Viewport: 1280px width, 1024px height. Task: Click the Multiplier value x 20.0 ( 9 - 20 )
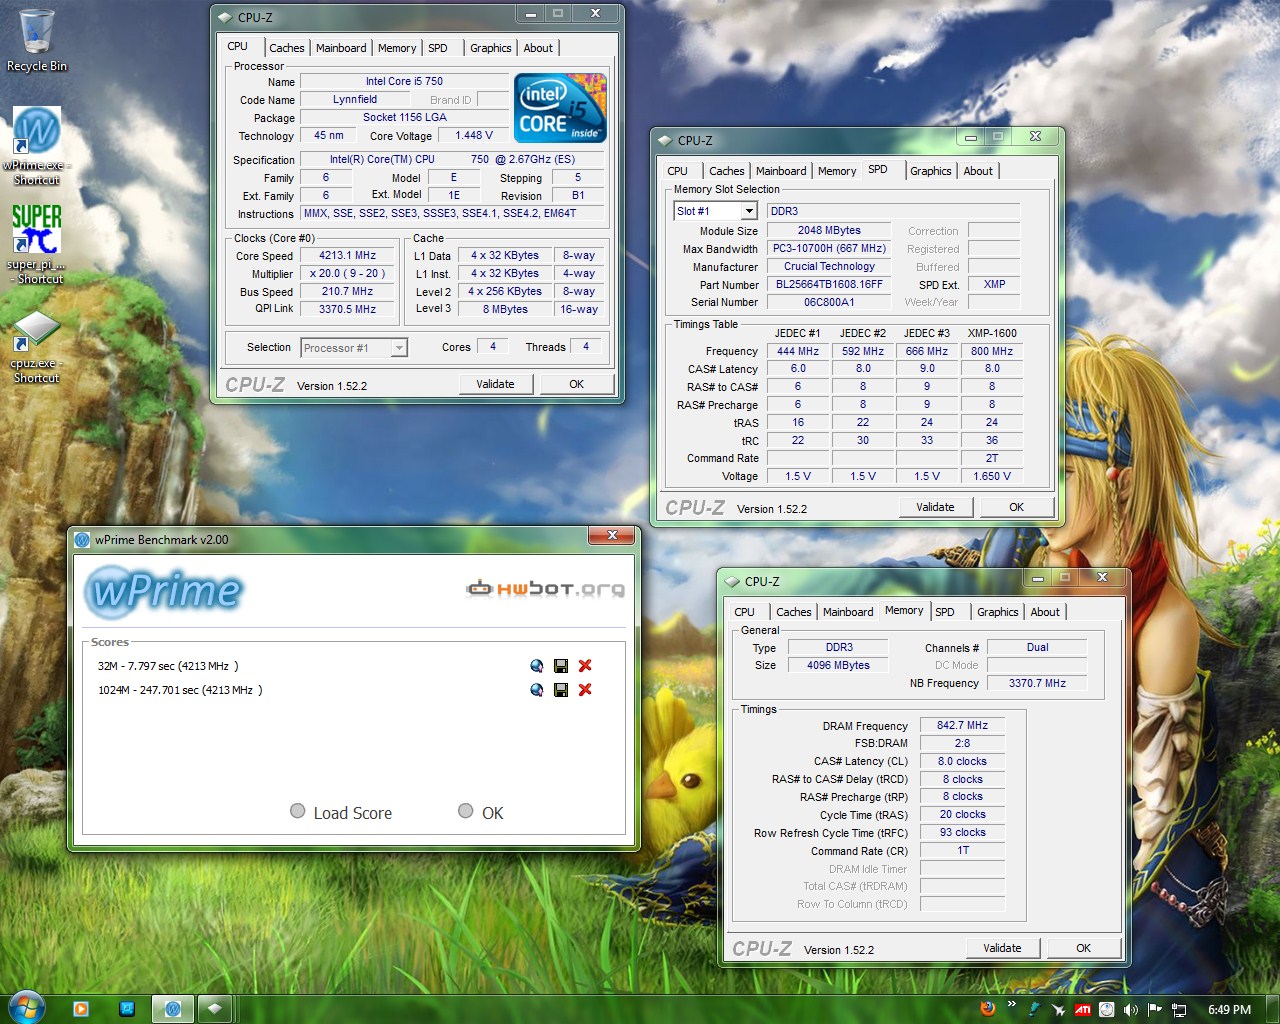(x=347, y=274)
